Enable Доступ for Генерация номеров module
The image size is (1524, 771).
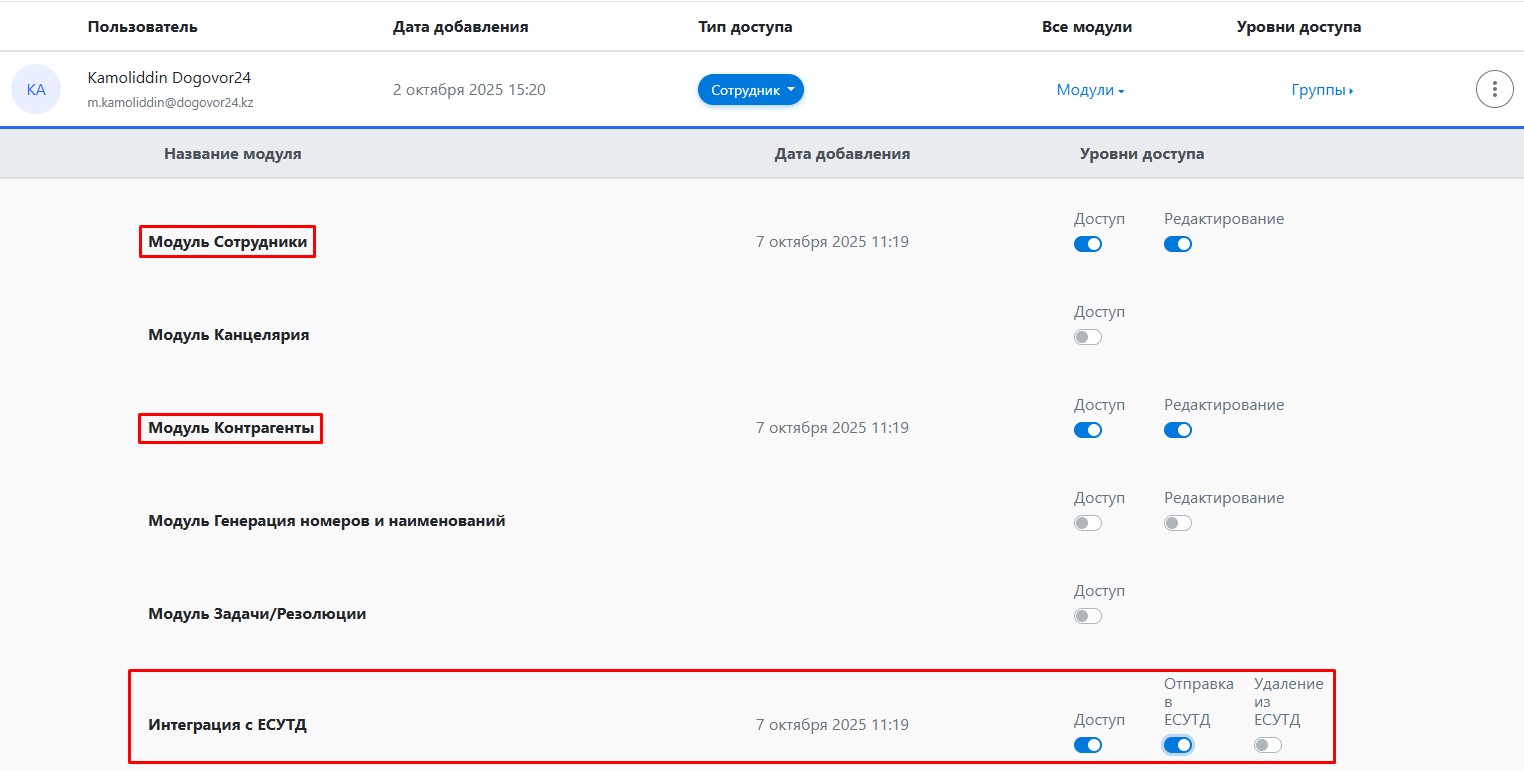point(1088,523)
